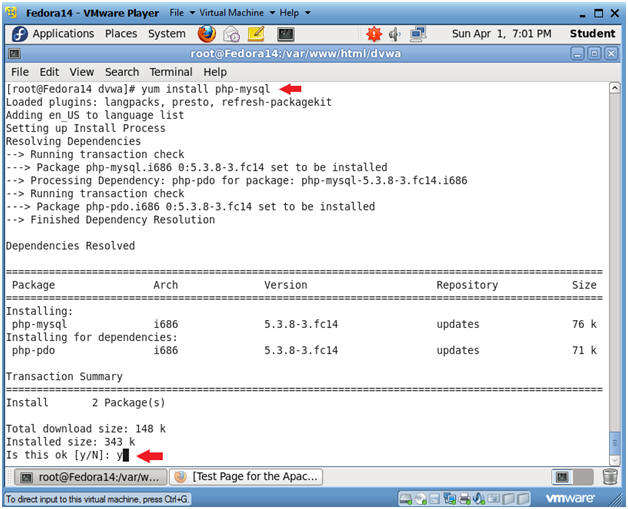Image resolution: width=628 pixels, height=509 pixels.
Task: Click the 'Arch' column header
Action: (165, 285)
